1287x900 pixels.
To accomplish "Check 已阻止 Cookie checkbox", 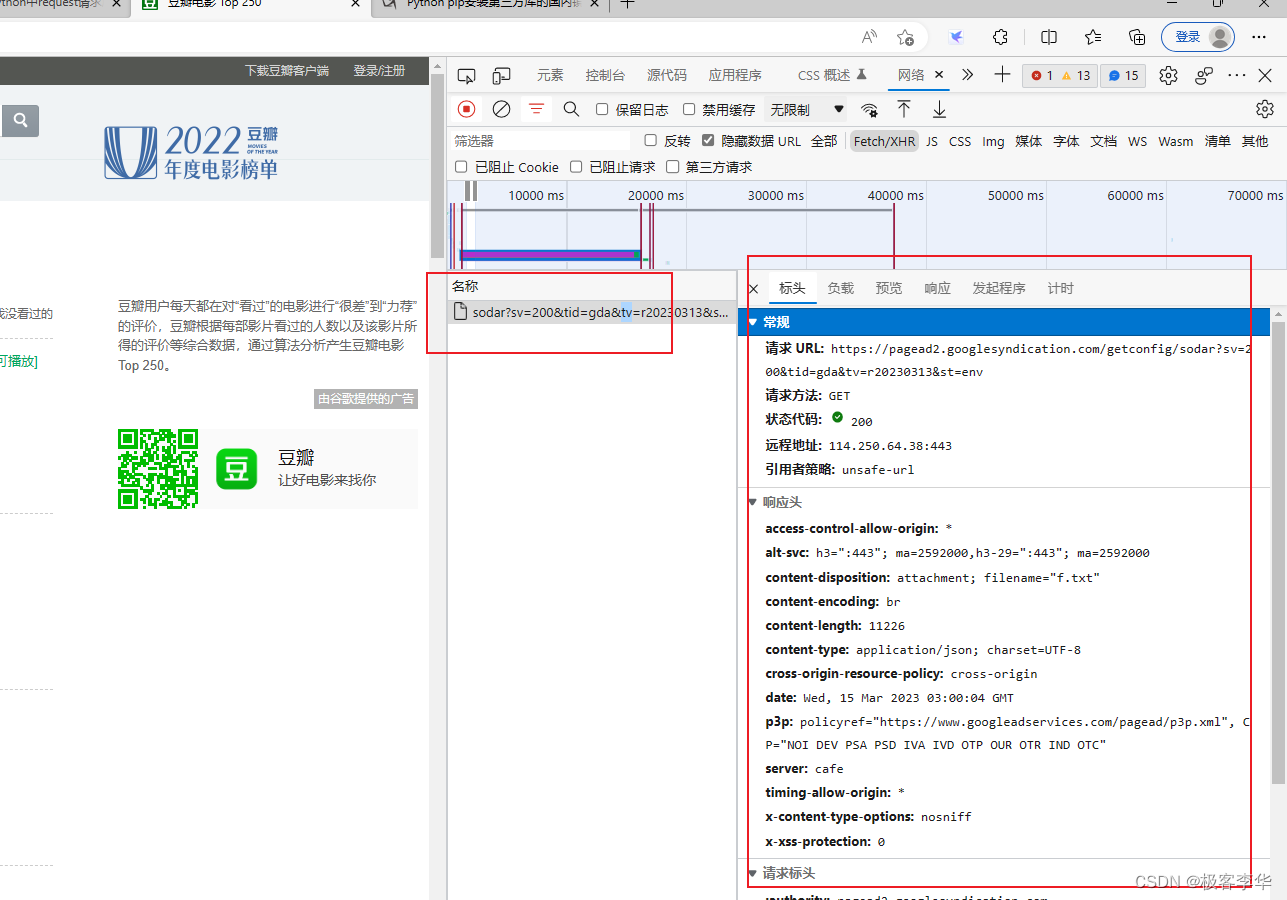I will point(461,167).
